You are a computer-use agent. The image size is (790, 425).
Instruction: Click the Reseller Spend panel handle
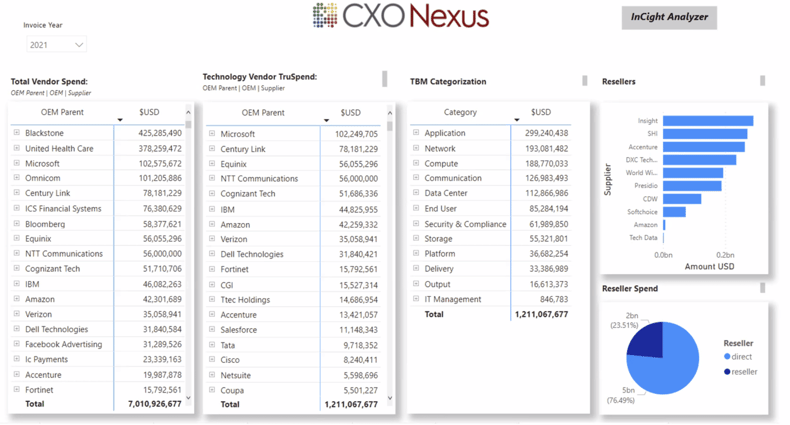click(x=763, y=288)
